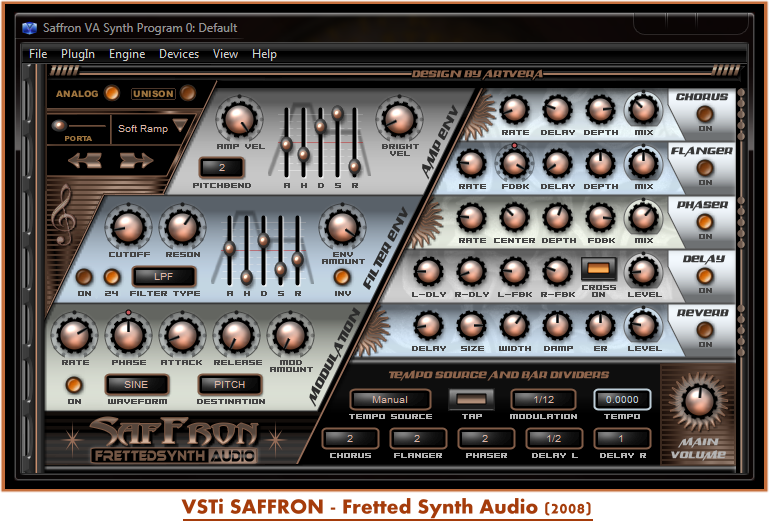Click the Tempo value field
769x521 pixels.
pyautogui.click(x=621, y=400)
